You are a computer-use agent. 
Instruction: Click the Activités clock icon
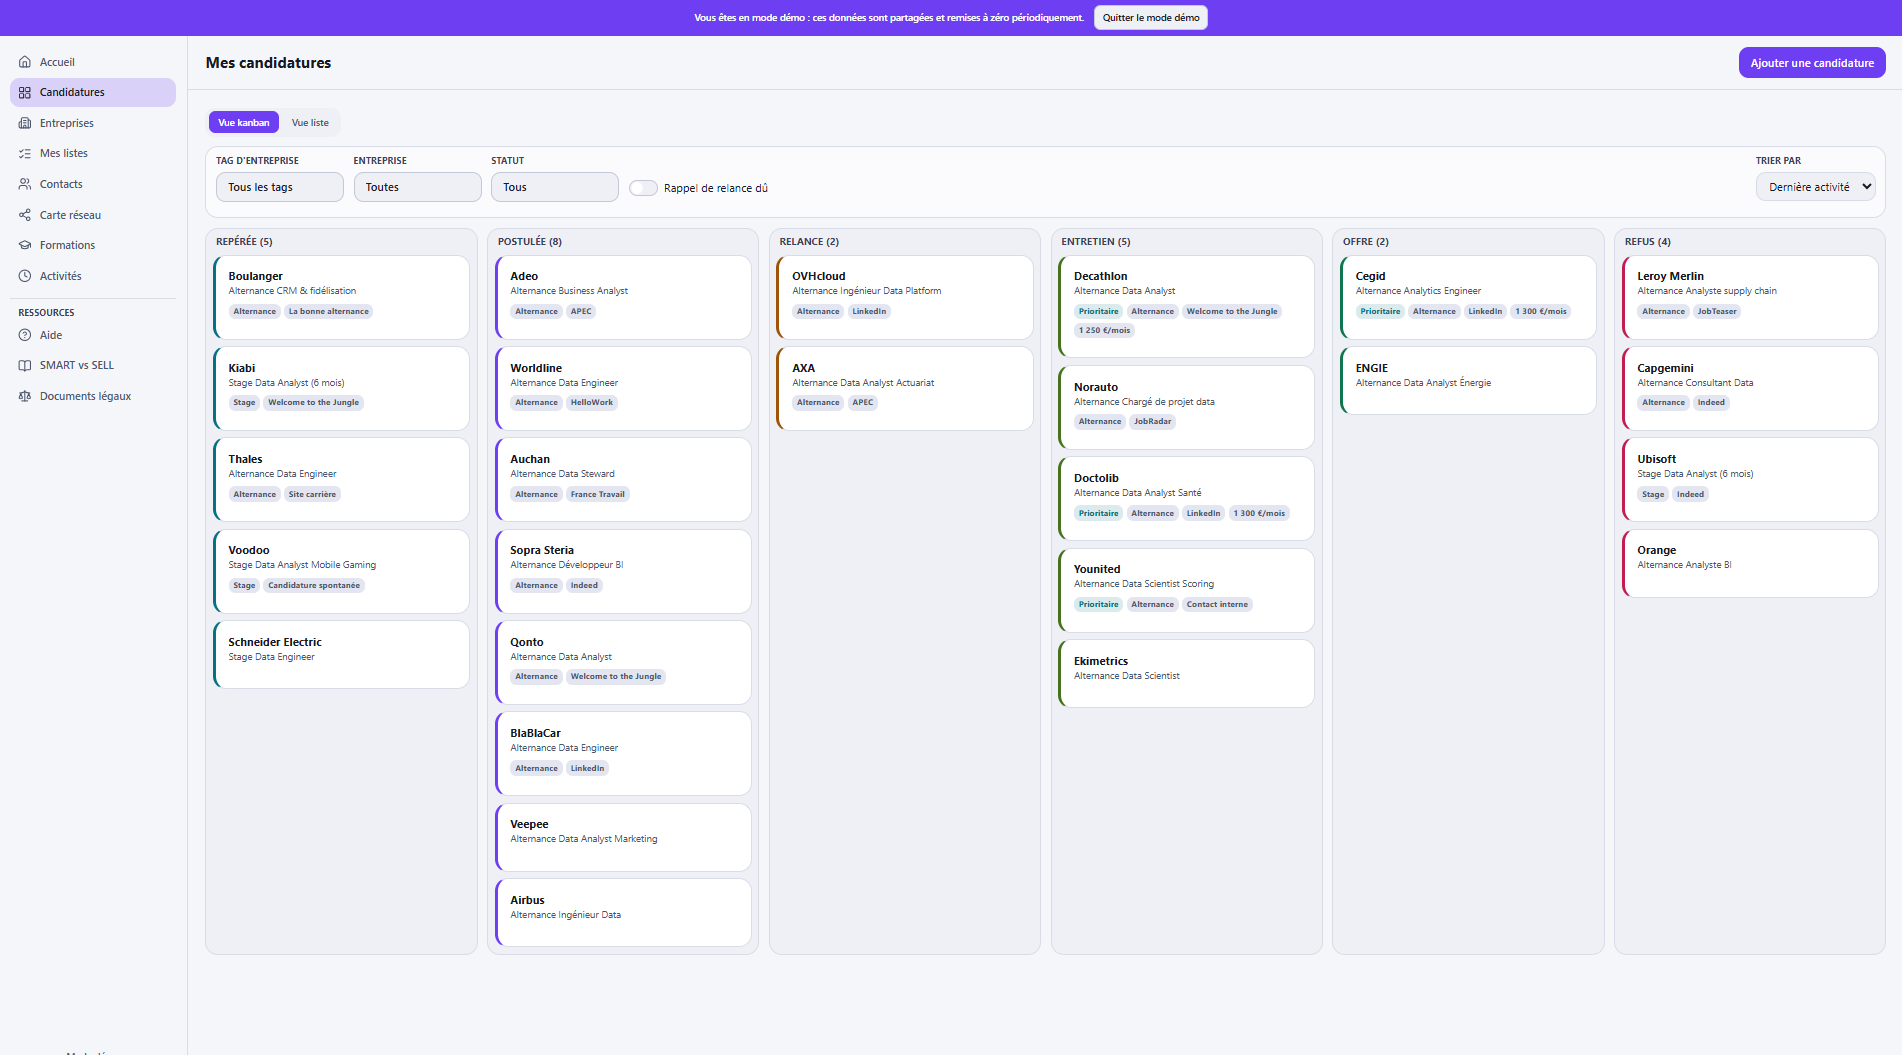click(x=25, y=276)
